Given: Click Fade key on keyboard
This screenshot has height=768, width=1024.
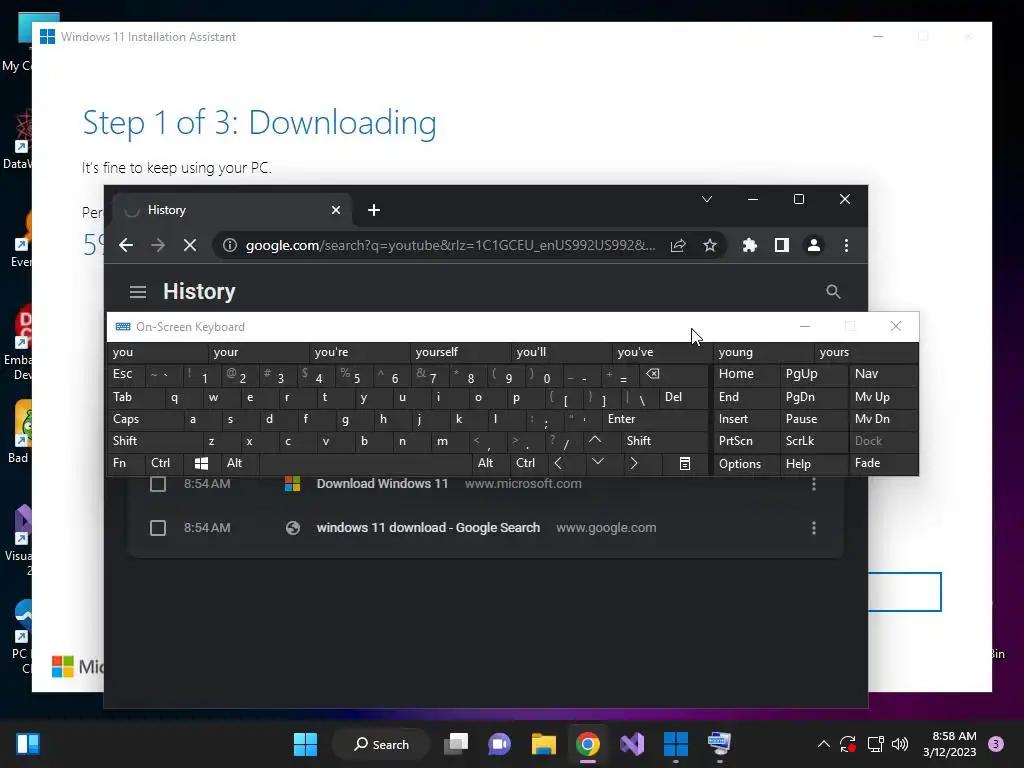Looking at the screenshot, I should click(x=884, y=463).
